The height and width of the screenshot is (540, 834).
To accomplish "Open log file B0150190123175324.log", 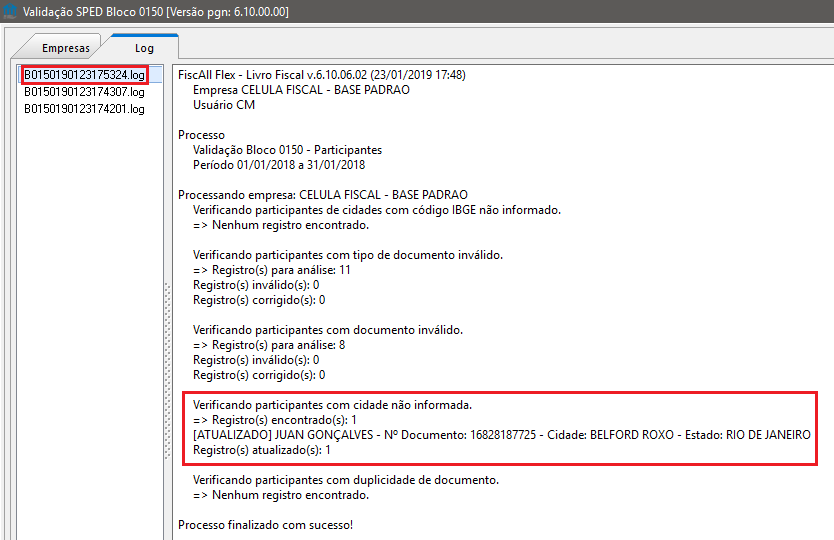I will (x=84, y=75).
